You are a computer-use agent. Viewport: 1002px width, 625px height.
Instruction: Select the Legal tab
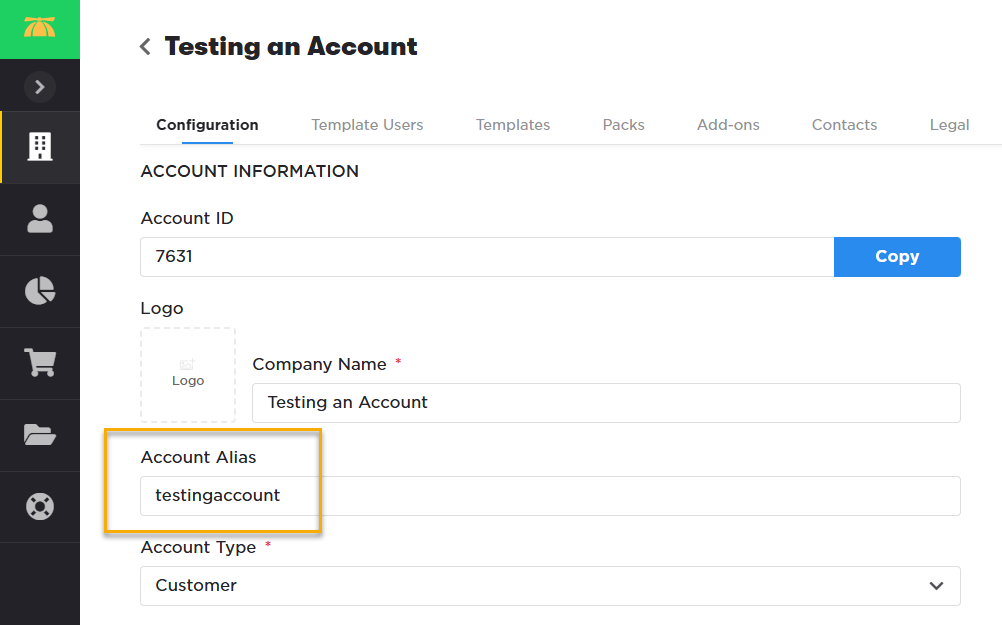point(949,125)
